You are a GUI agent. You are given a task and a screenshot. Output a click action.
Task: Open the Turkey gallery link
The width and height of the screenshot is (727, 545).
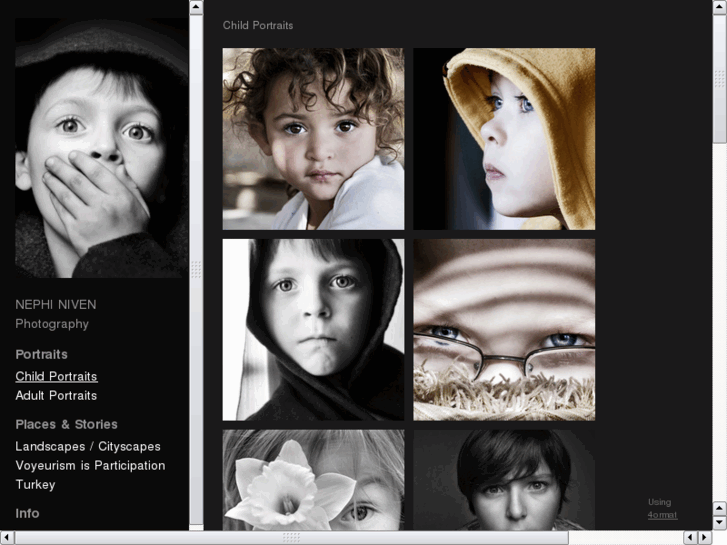(35, 484)
